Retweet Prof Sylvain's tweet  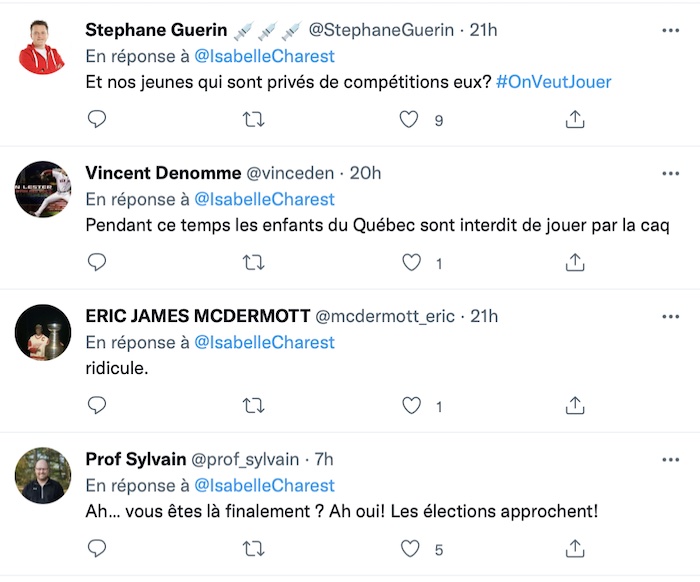tap(255, 549)
